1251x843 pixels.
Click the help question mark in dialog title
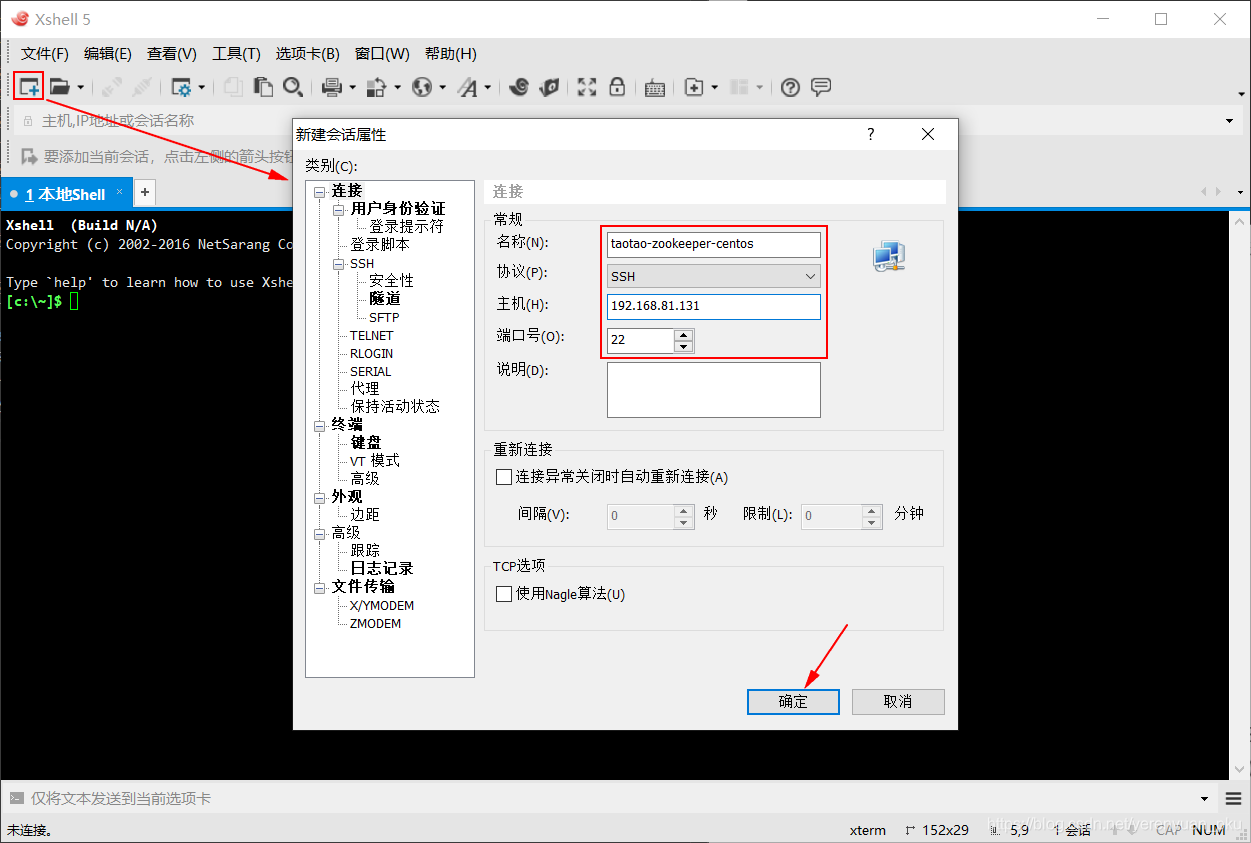[871, 134]
